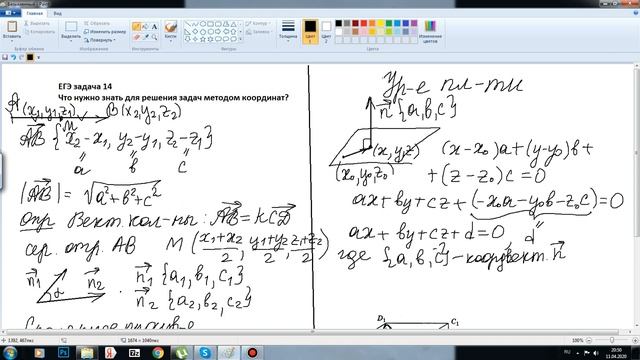Screen dimensions: 640x360
Task: Choose the Oval shape in shapes gallery
Action: click(x=203, y=24)
